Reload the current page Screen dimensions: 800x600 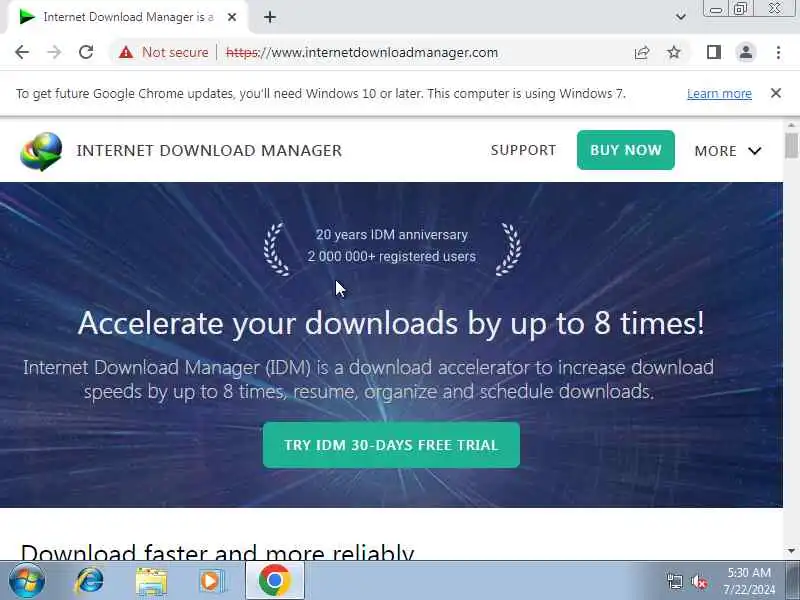pos(86,52)
